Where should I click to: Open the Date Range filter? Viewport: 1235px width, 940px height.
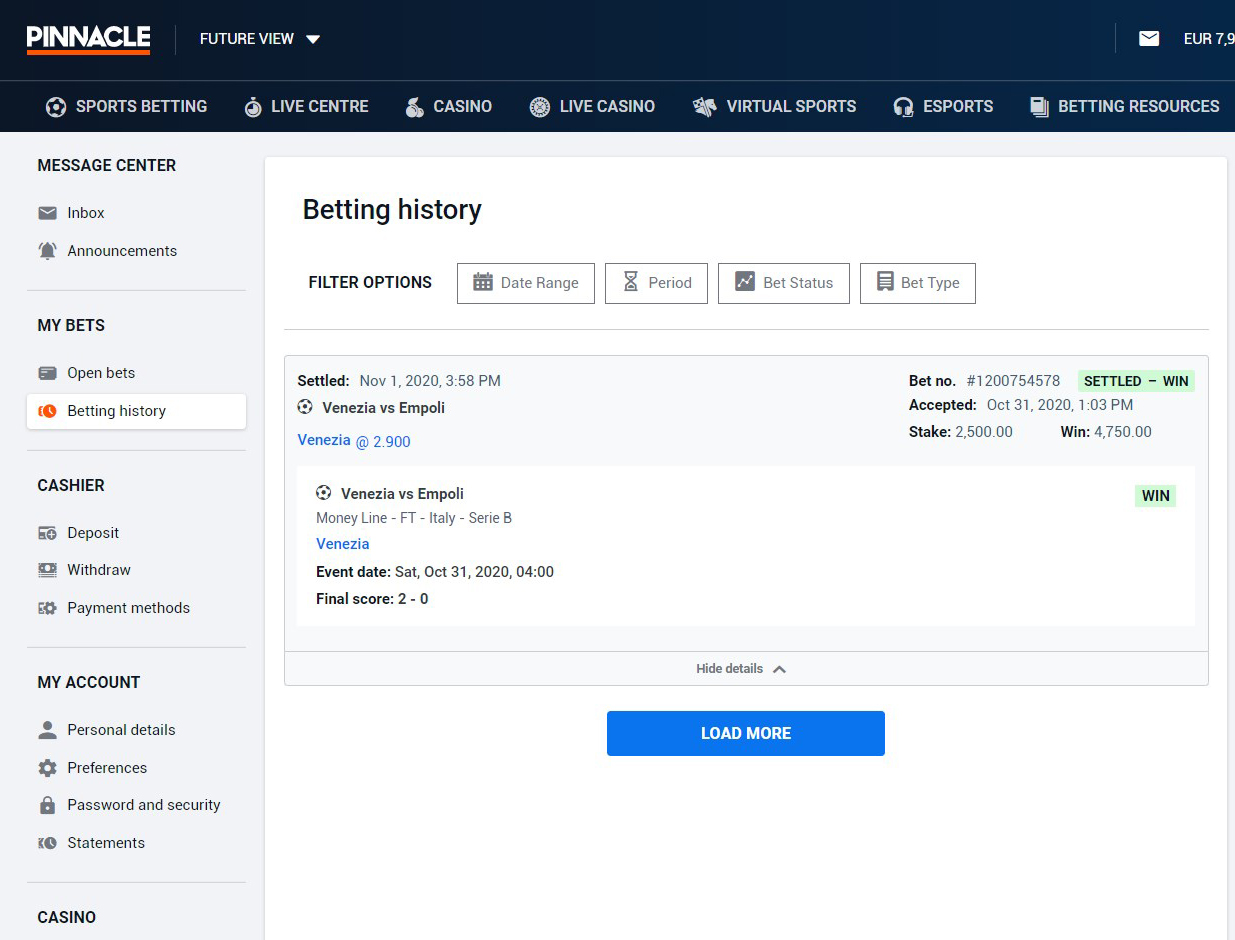526,283
